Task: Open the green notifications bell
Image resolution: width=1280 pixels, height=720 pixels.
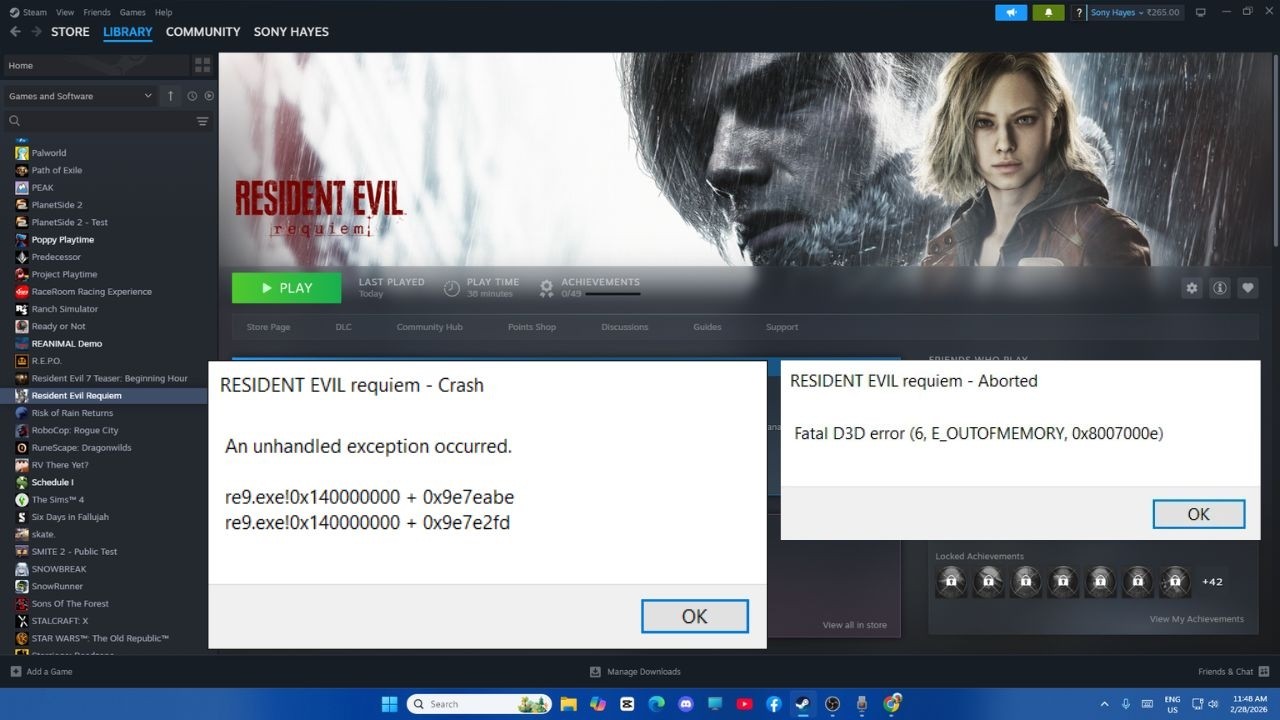Action: click(1048, 12)
